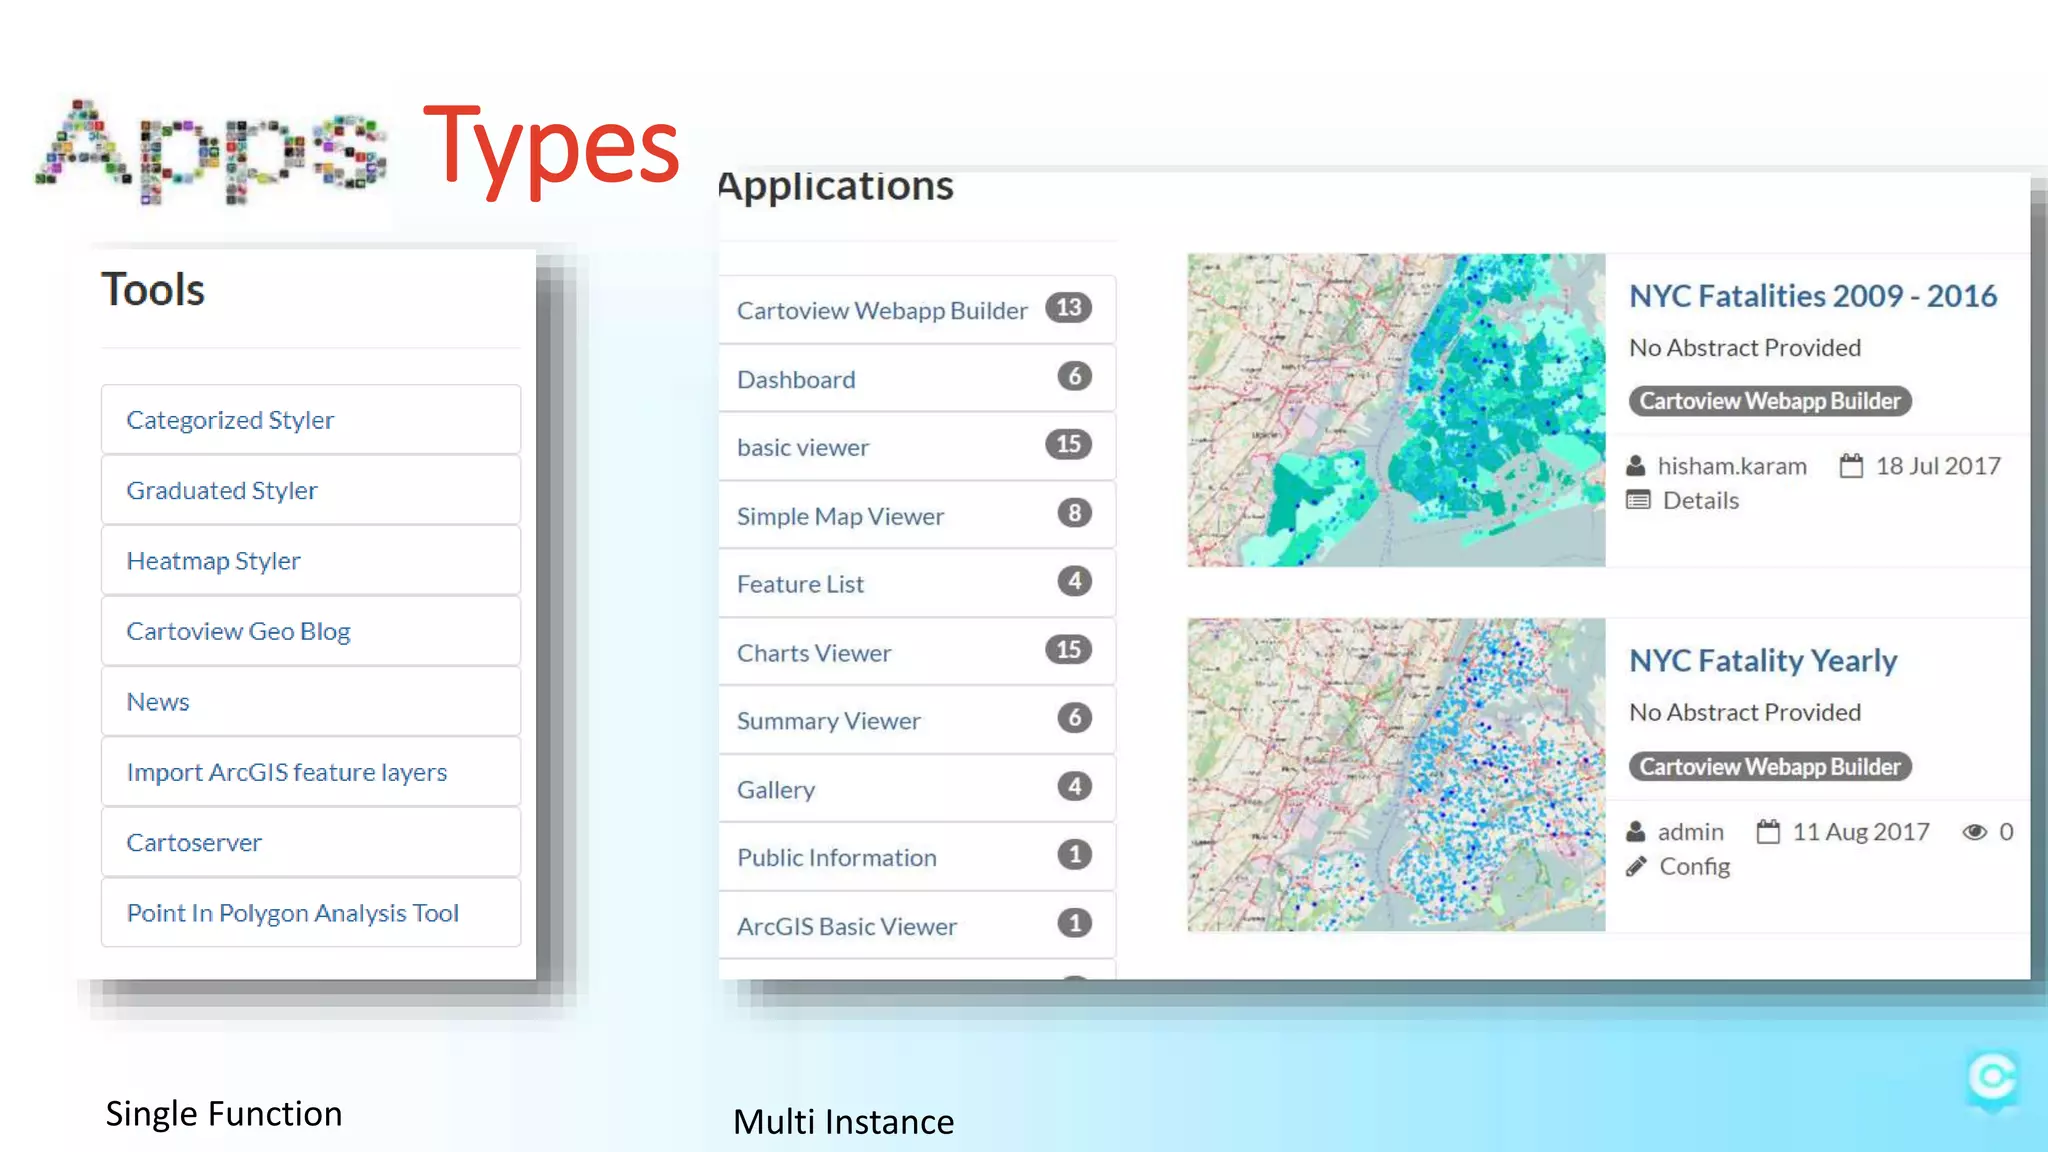Select the Dashboard application category
The width and height of the screenshot is (2048, 1152).
click(x=796, y=380)
